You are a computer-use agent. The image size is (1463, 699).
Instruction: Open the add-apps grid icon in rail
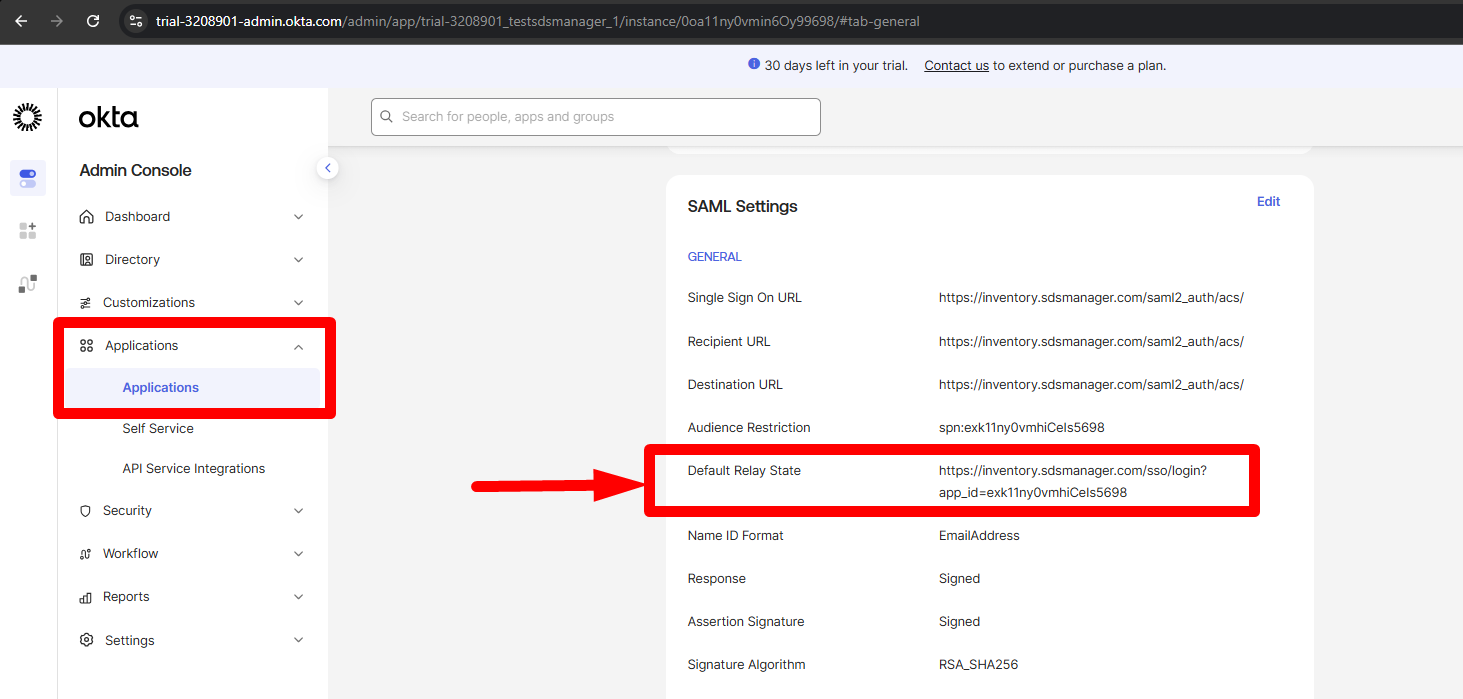click(28, 231)
